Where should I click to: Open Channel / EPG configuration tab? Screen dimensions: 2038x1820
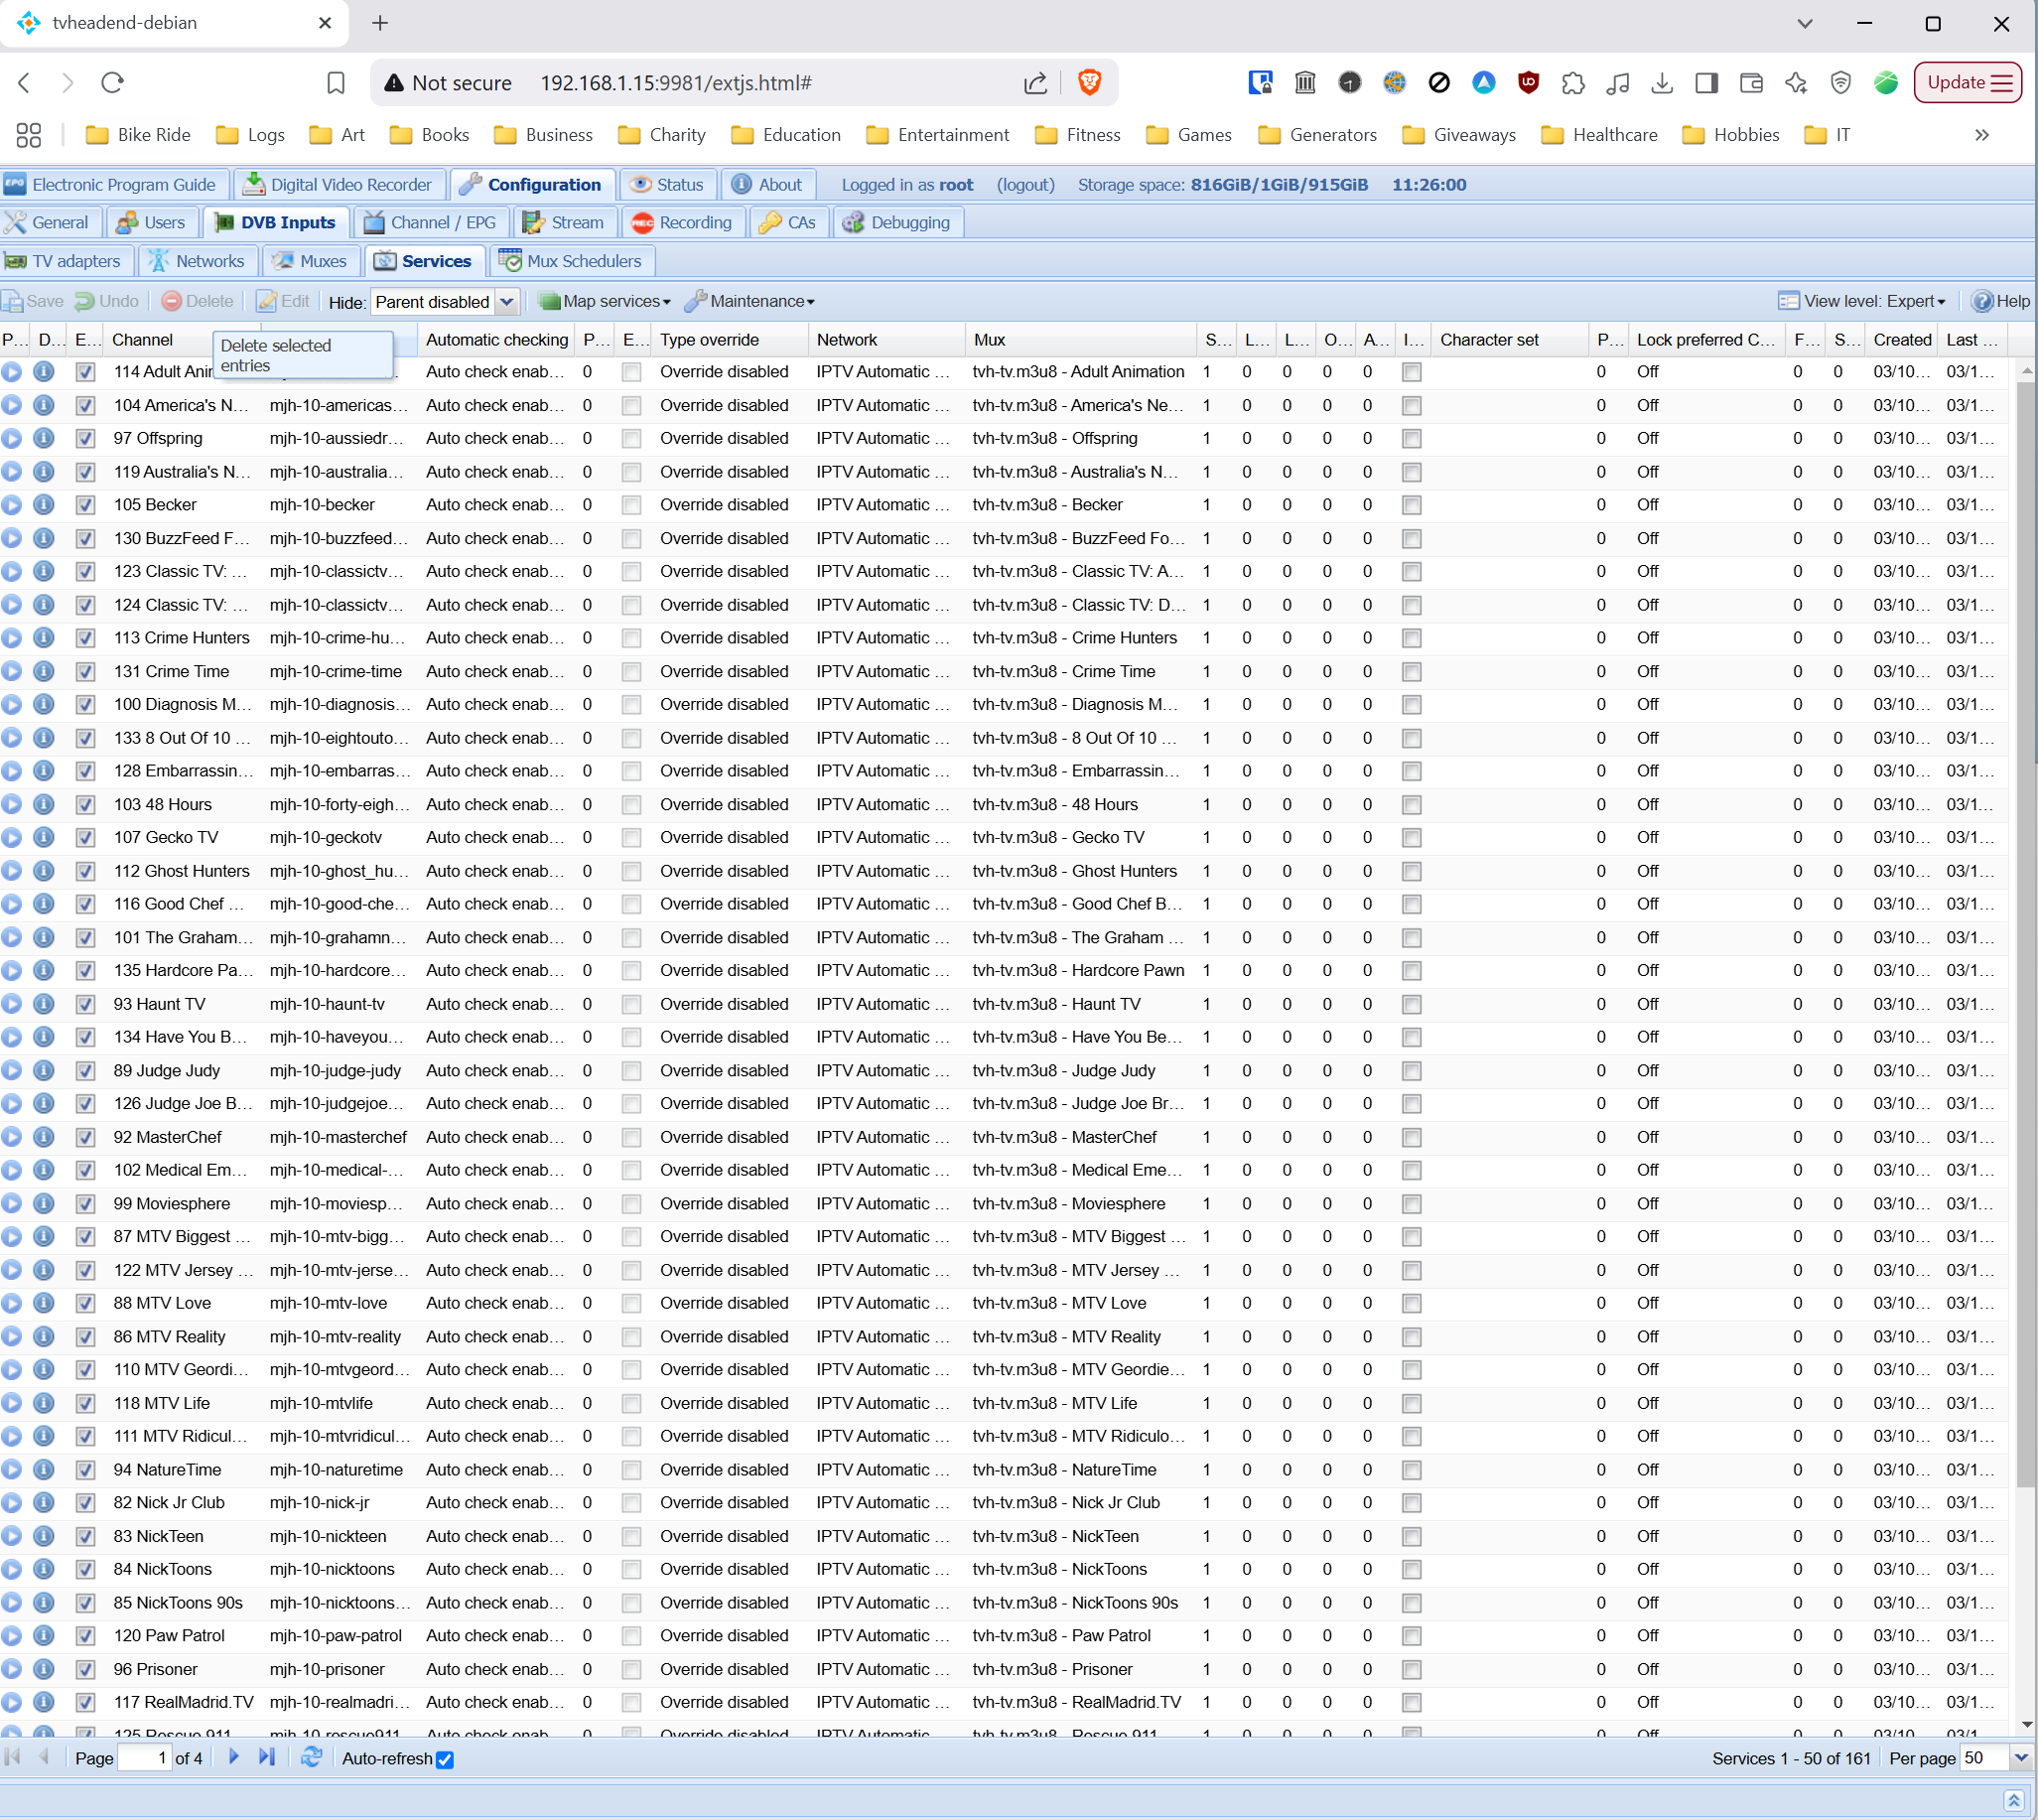click(430, 222)
